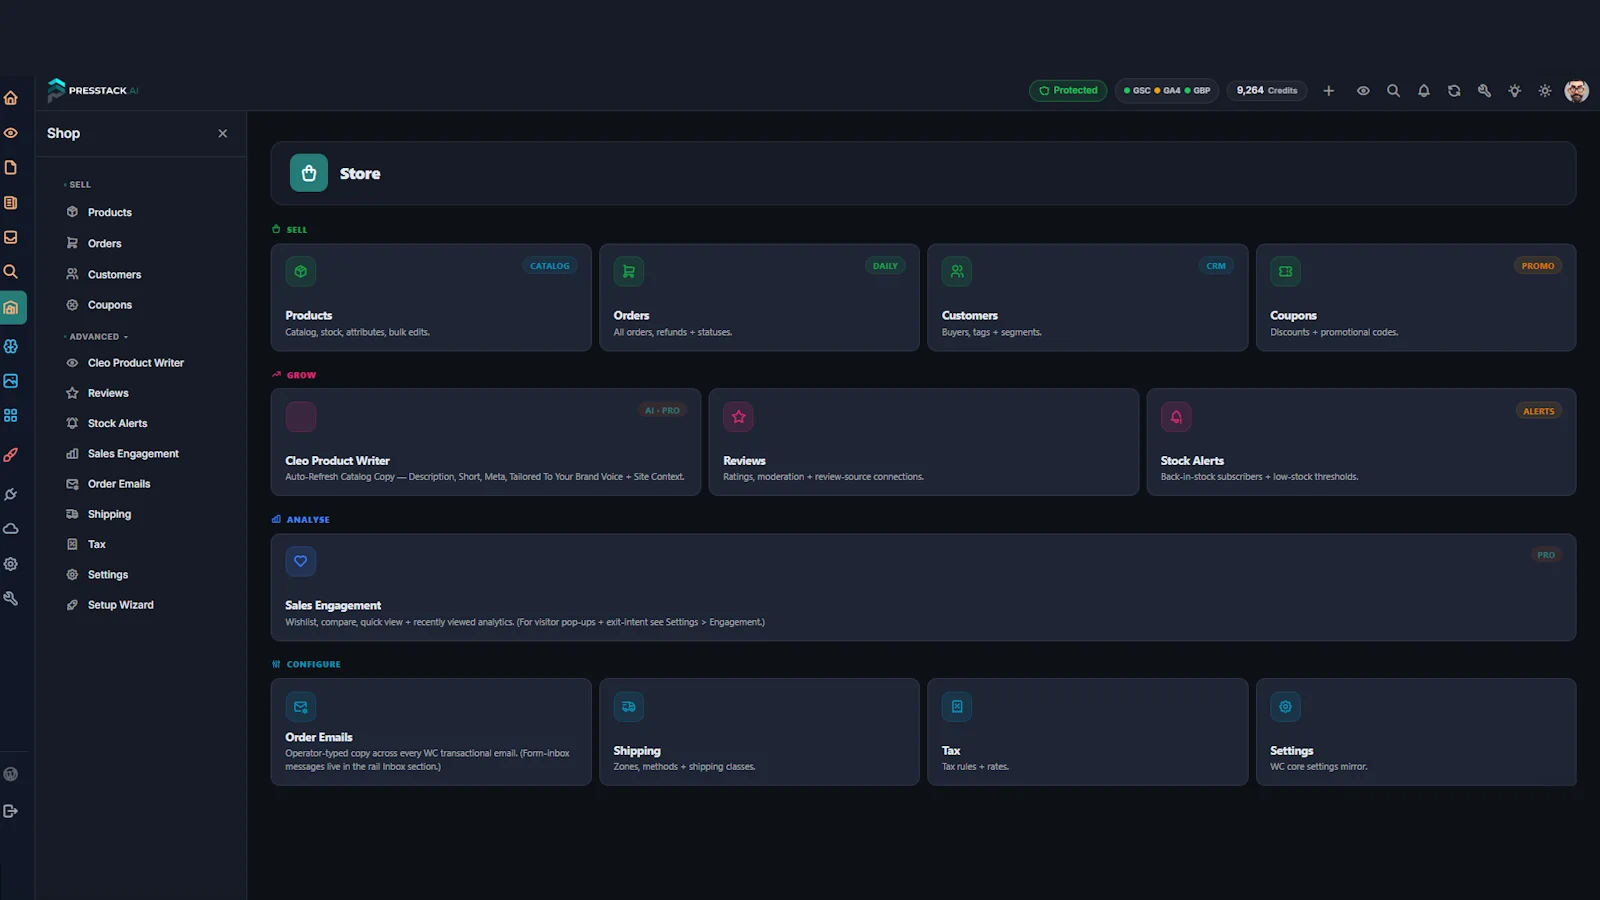
Task: Open the Reviews card in Grow section
Action: (x=924, y=442)
